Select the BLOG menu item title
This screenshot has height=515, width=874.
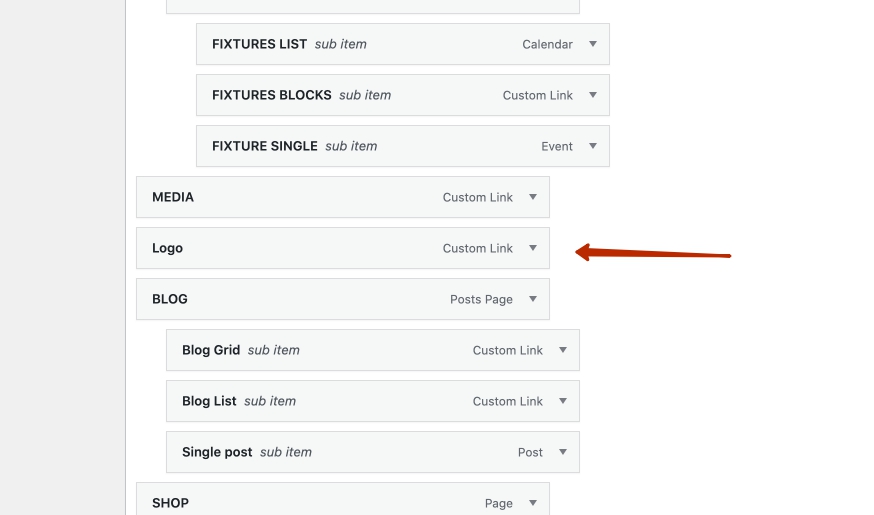coord(170,299)
